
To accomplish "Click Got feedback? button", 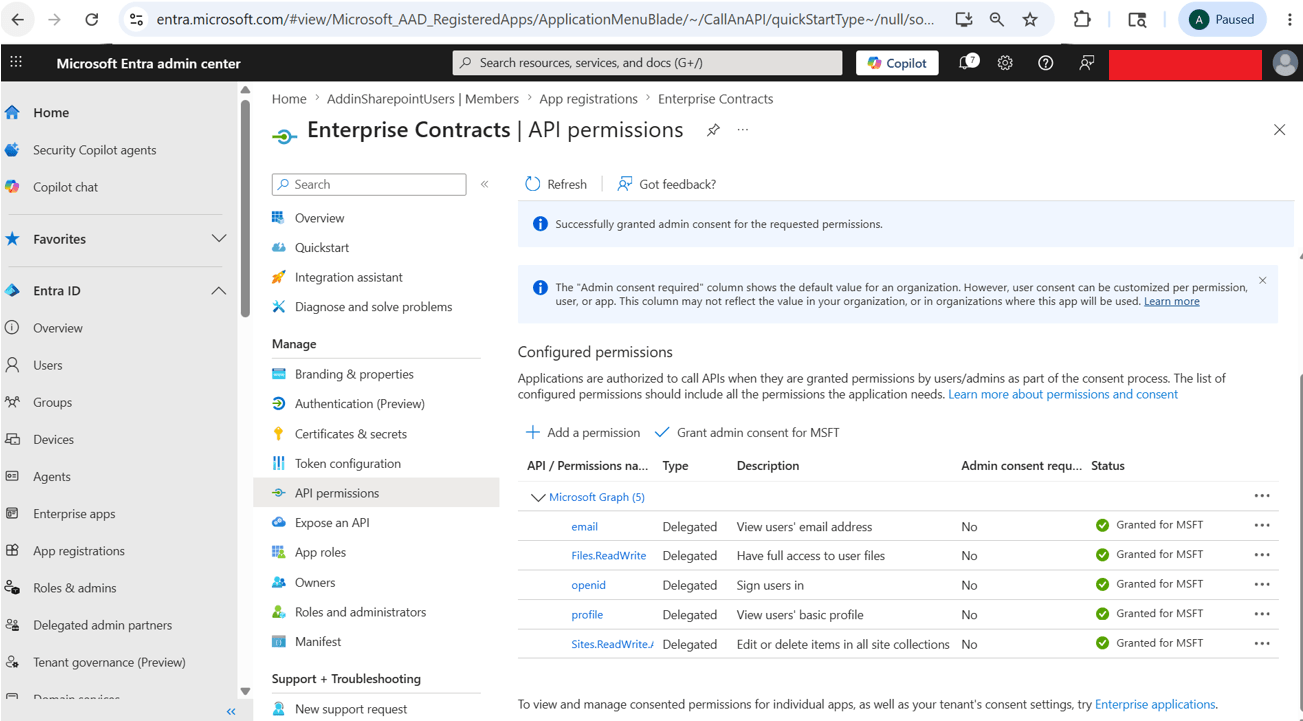I will click(x=666, y=184).
